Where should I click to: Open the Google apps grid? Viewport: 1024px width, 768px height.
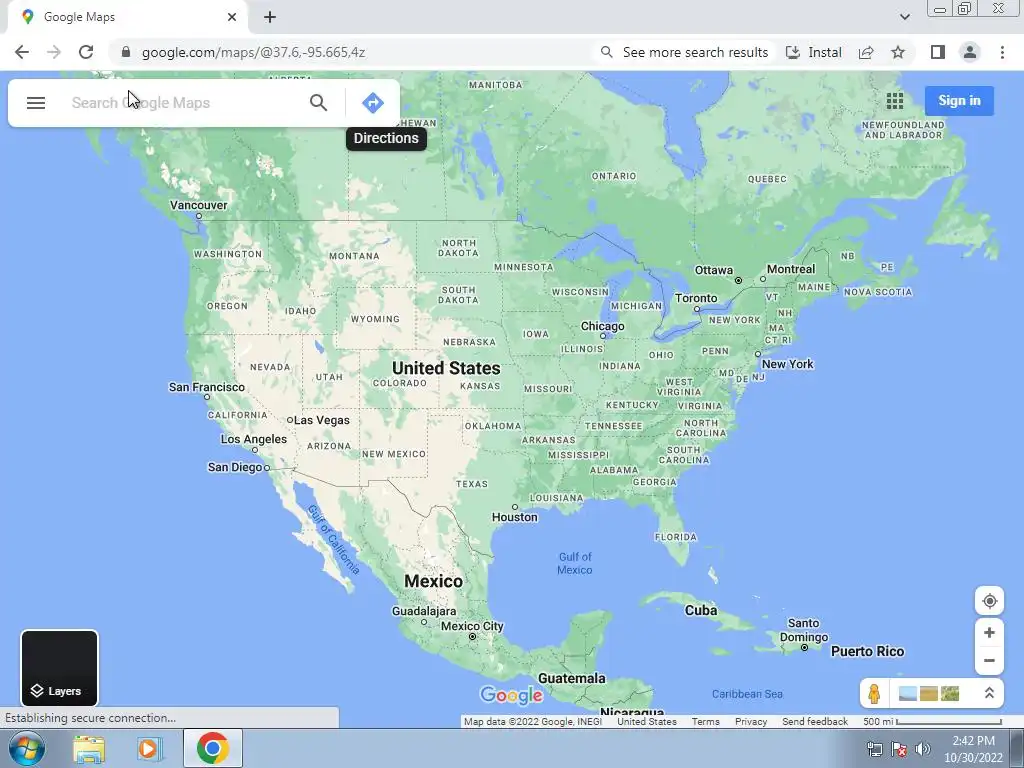click(x=895, y=101)
